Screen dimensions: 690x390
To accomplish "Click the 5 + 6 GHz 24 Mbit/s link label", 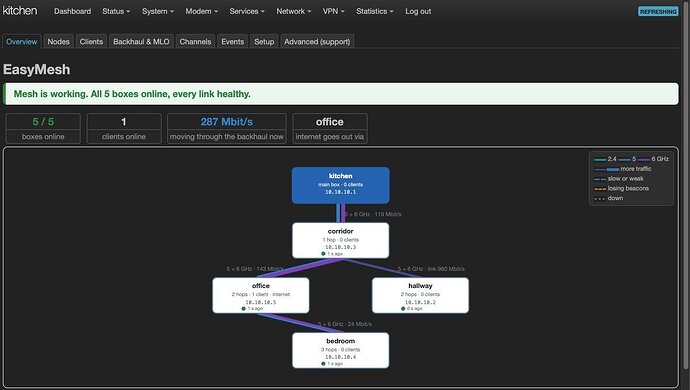I will pyautogui.click(x=345, y=324).
